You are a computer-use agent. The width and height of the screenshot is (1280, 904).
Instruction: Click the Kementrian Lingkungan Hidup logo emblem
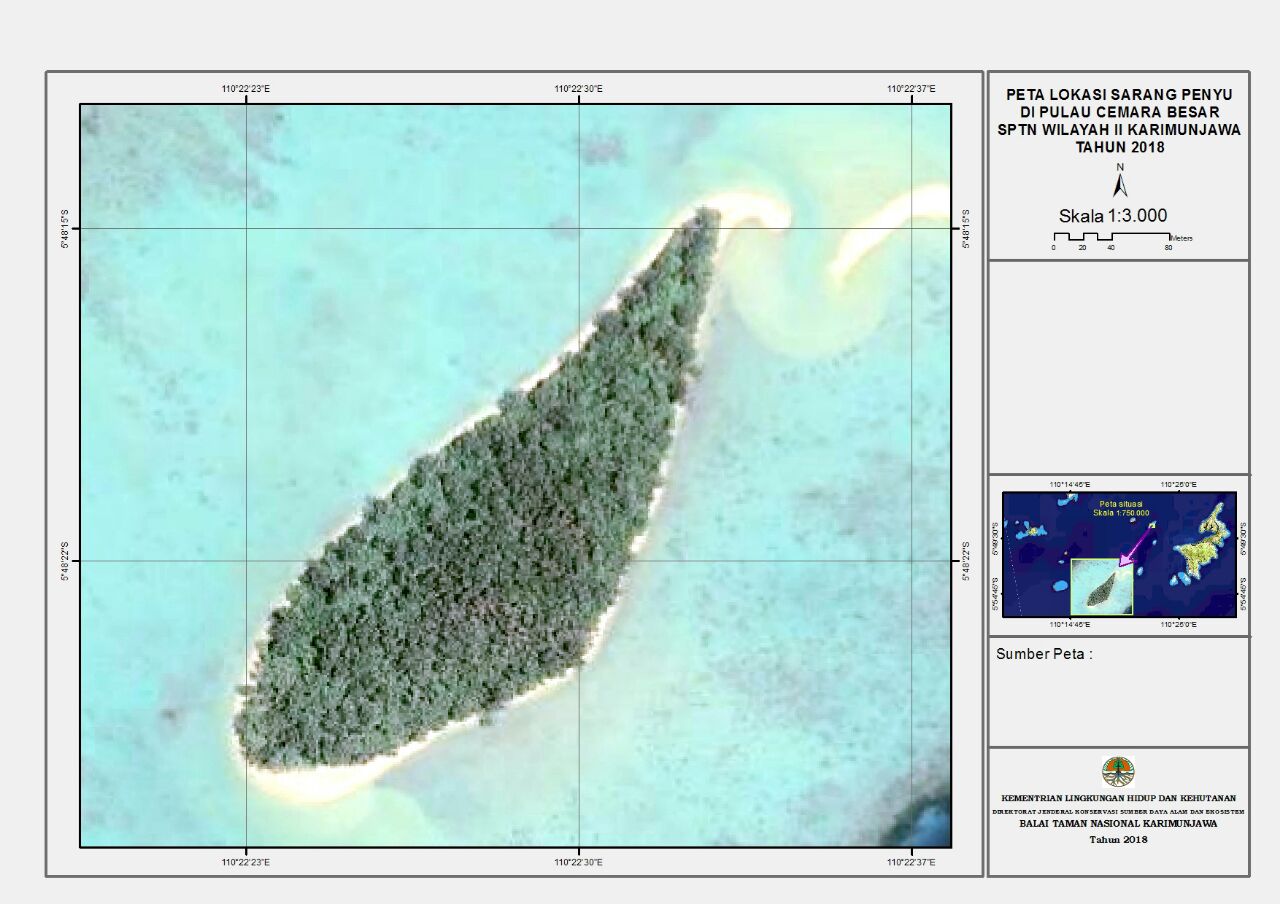tap(1118, 772)
